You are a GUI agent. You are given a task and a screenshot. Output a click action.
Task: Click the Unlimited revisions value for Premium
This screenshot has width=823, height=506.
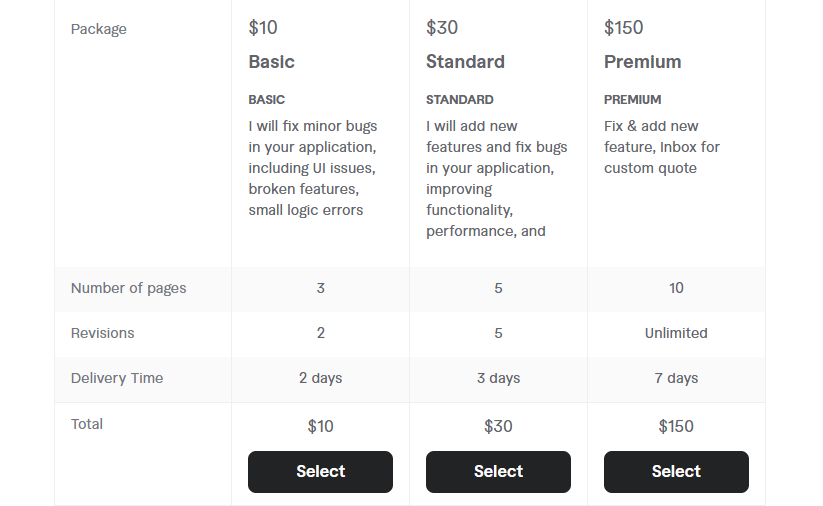676,333
